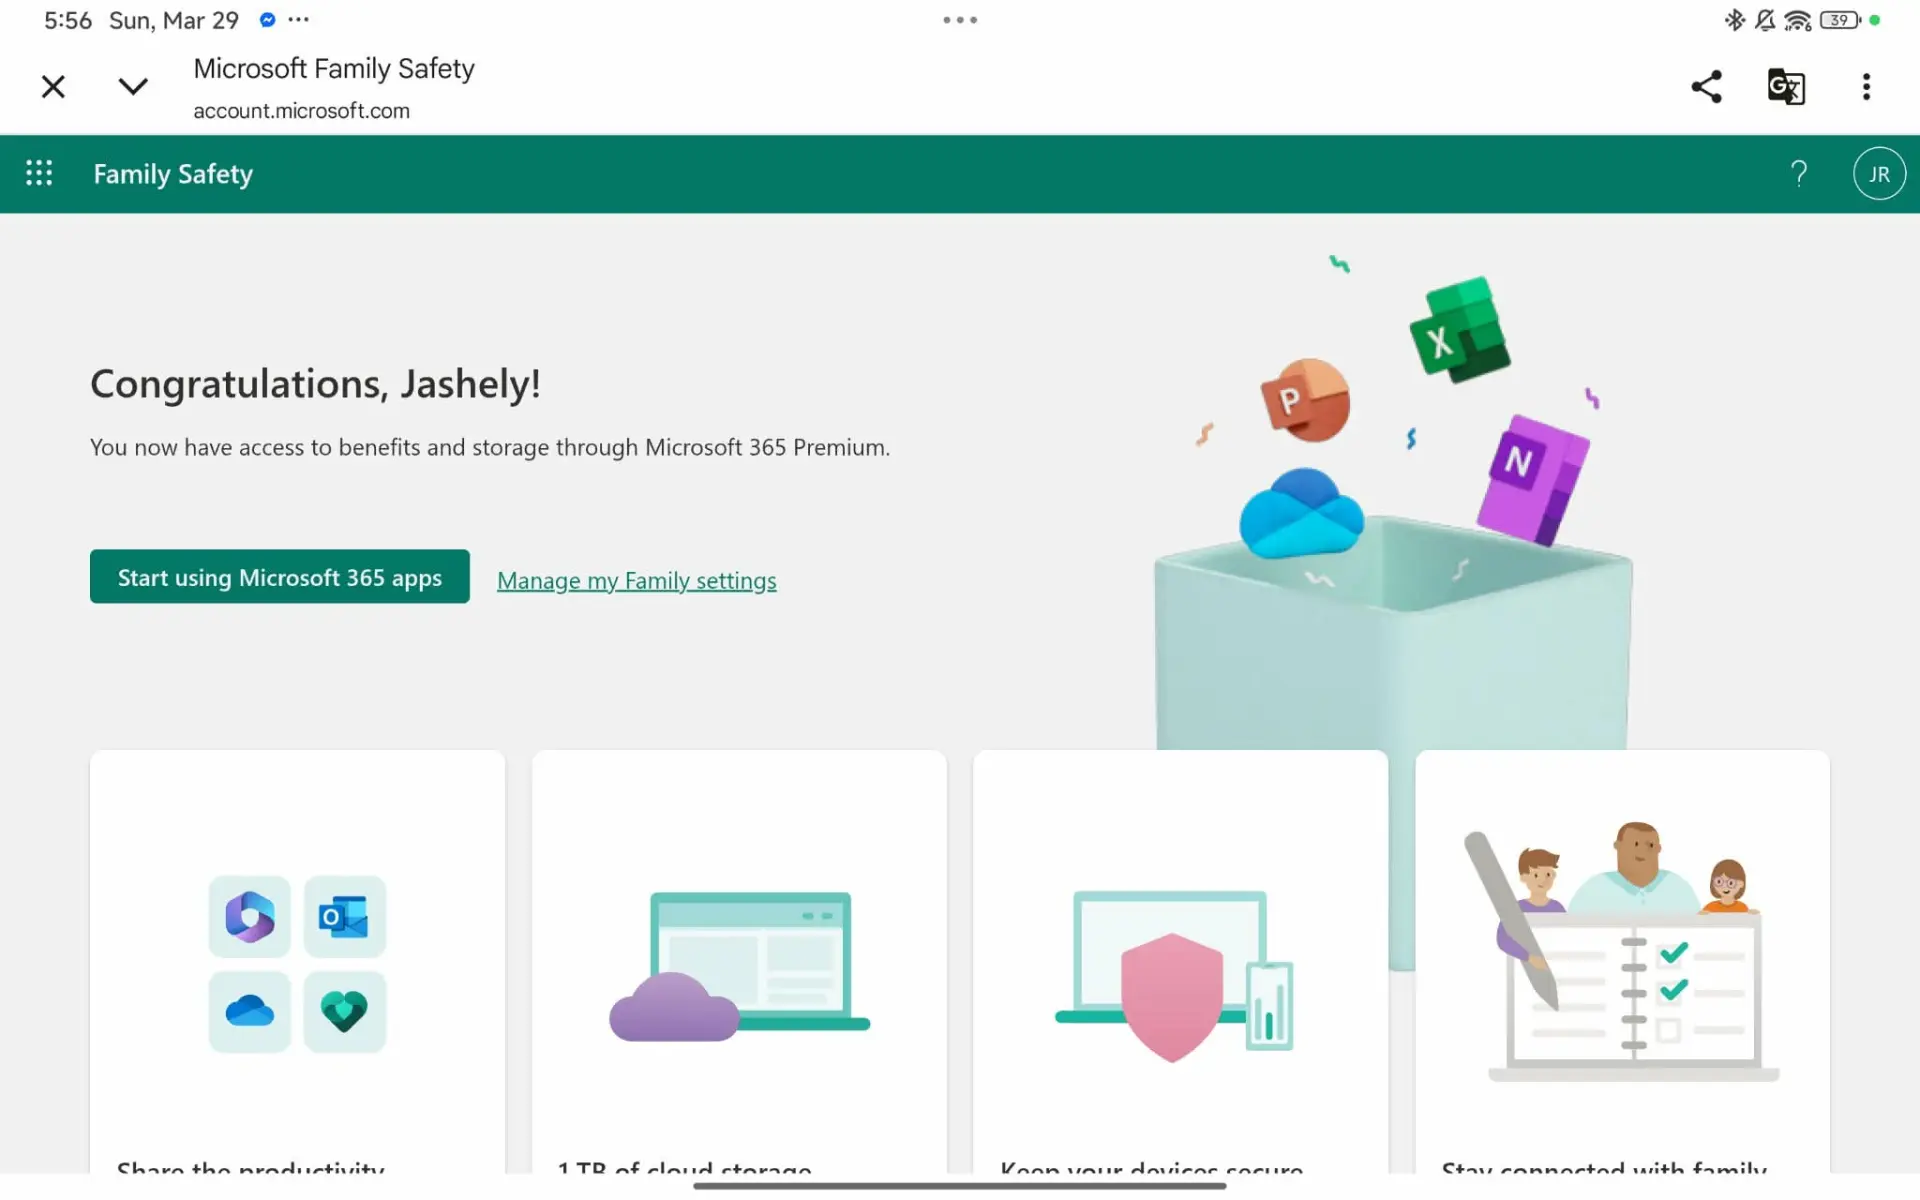Open the Google Translate page icon
The width and height of the screenshot is (1920, 1200).
[x=1786, y=87]
